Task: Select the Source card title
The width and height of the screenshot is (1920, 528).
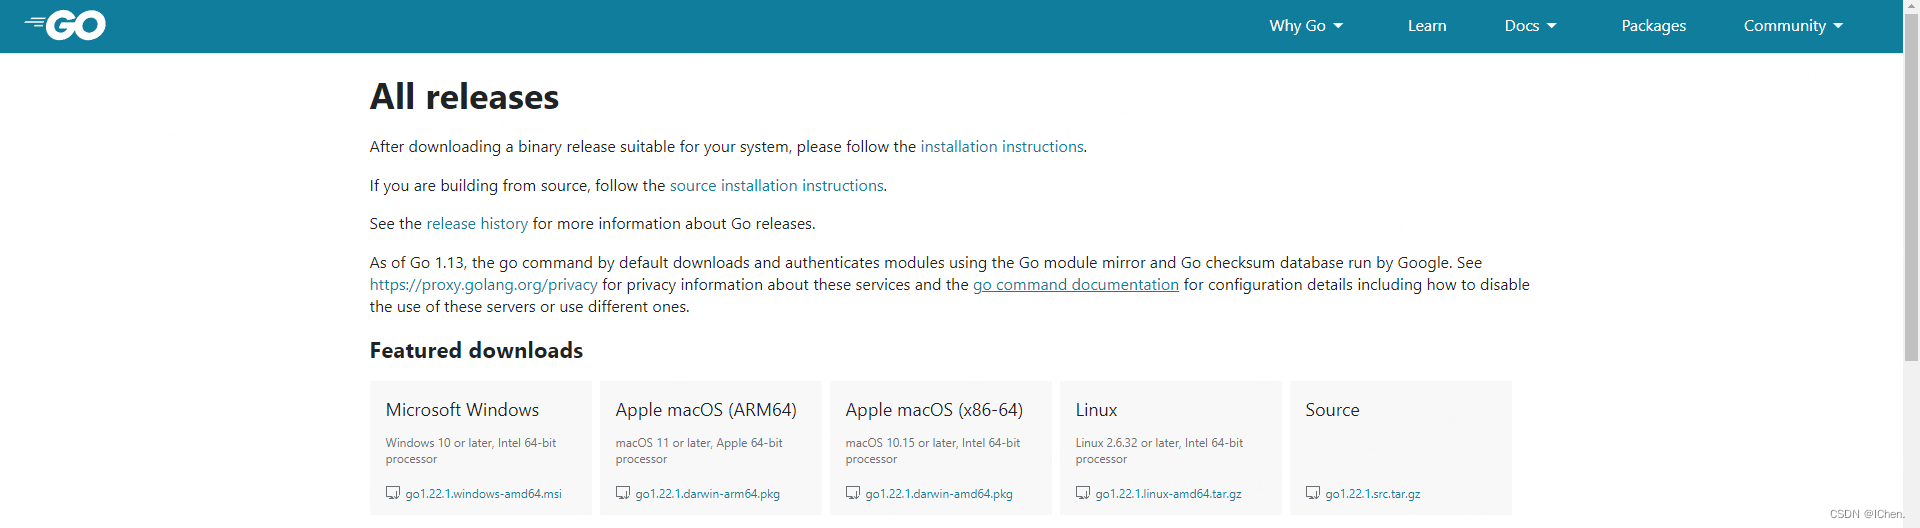Action: [x=1332, y=410]
